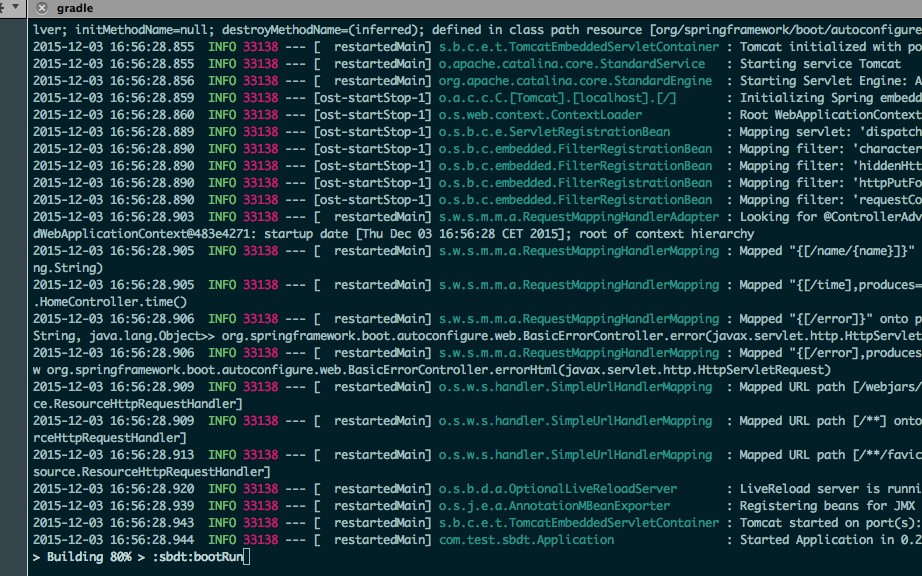Click the restartedMain thread name

(x=380, y=47)
